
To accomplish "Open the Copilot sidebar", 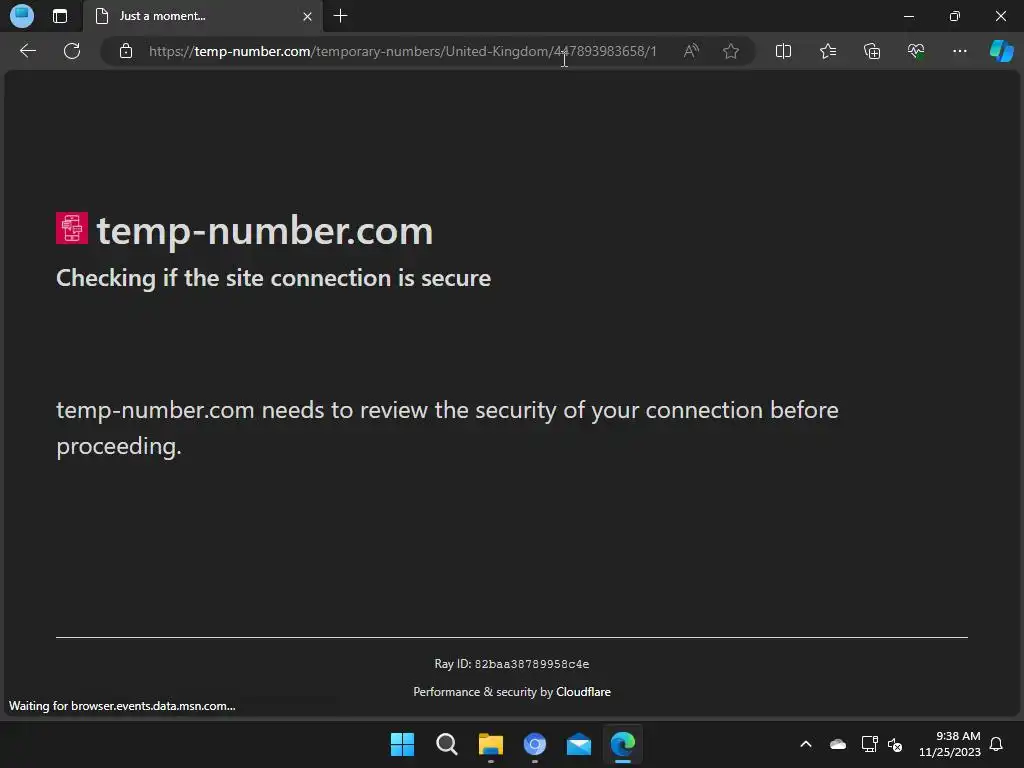I will point(1001,51).
